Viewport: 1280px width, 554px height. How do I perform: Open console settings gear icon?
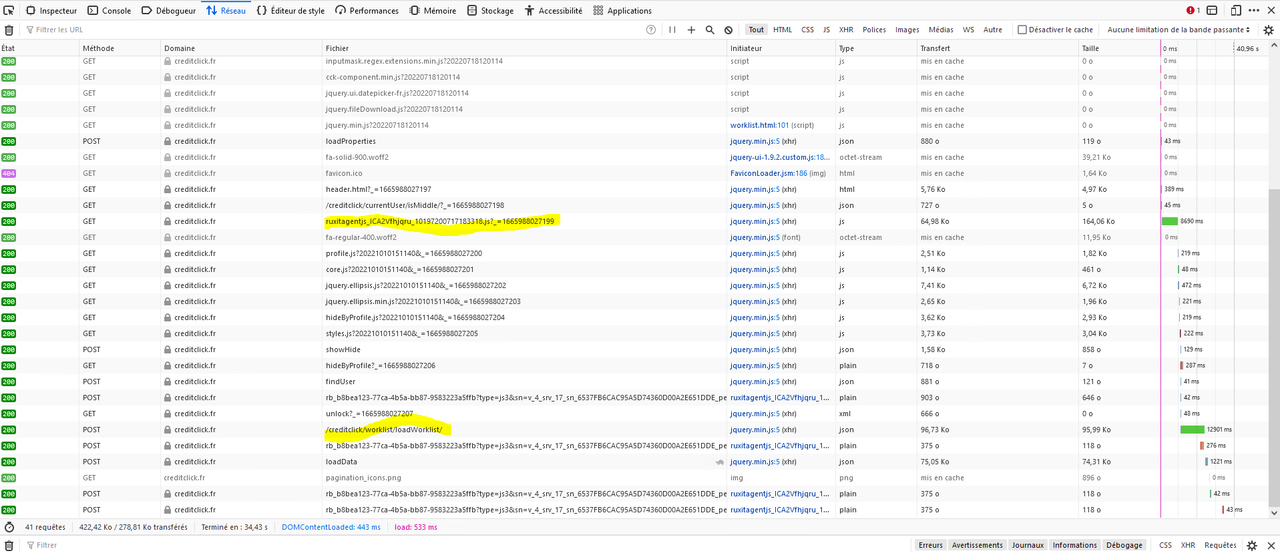(1253, 545)
